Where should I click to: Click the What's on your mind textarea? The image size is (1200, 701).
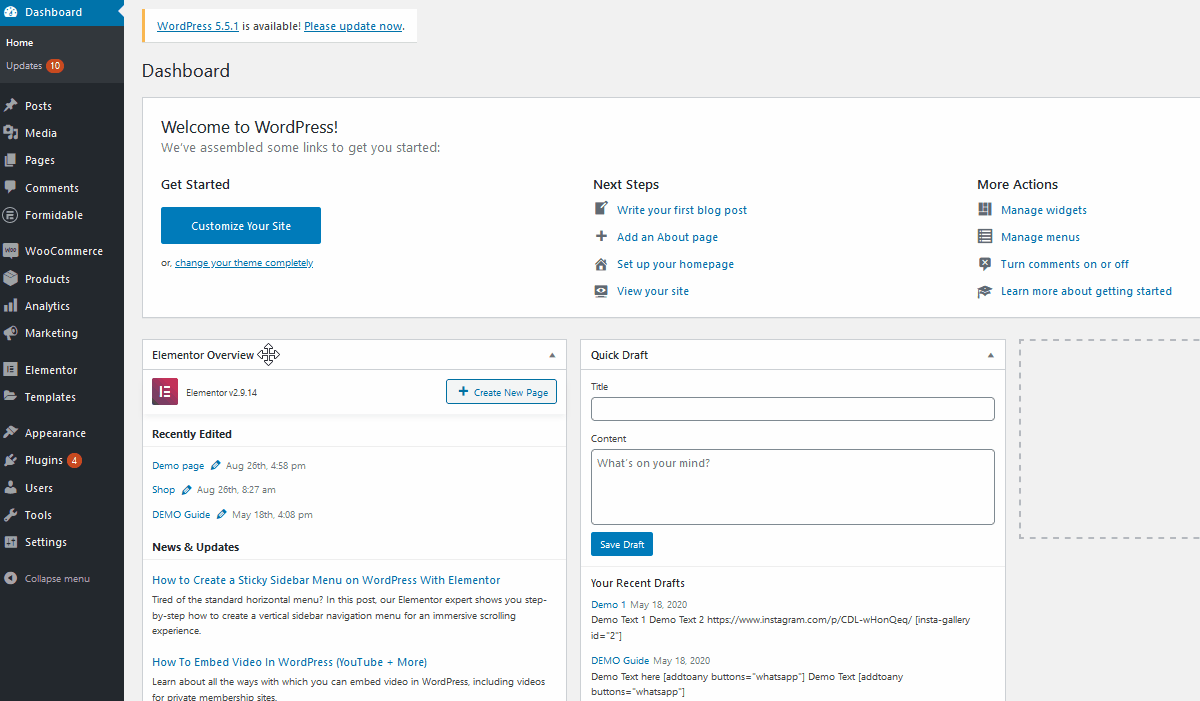[x=793, y=487]
